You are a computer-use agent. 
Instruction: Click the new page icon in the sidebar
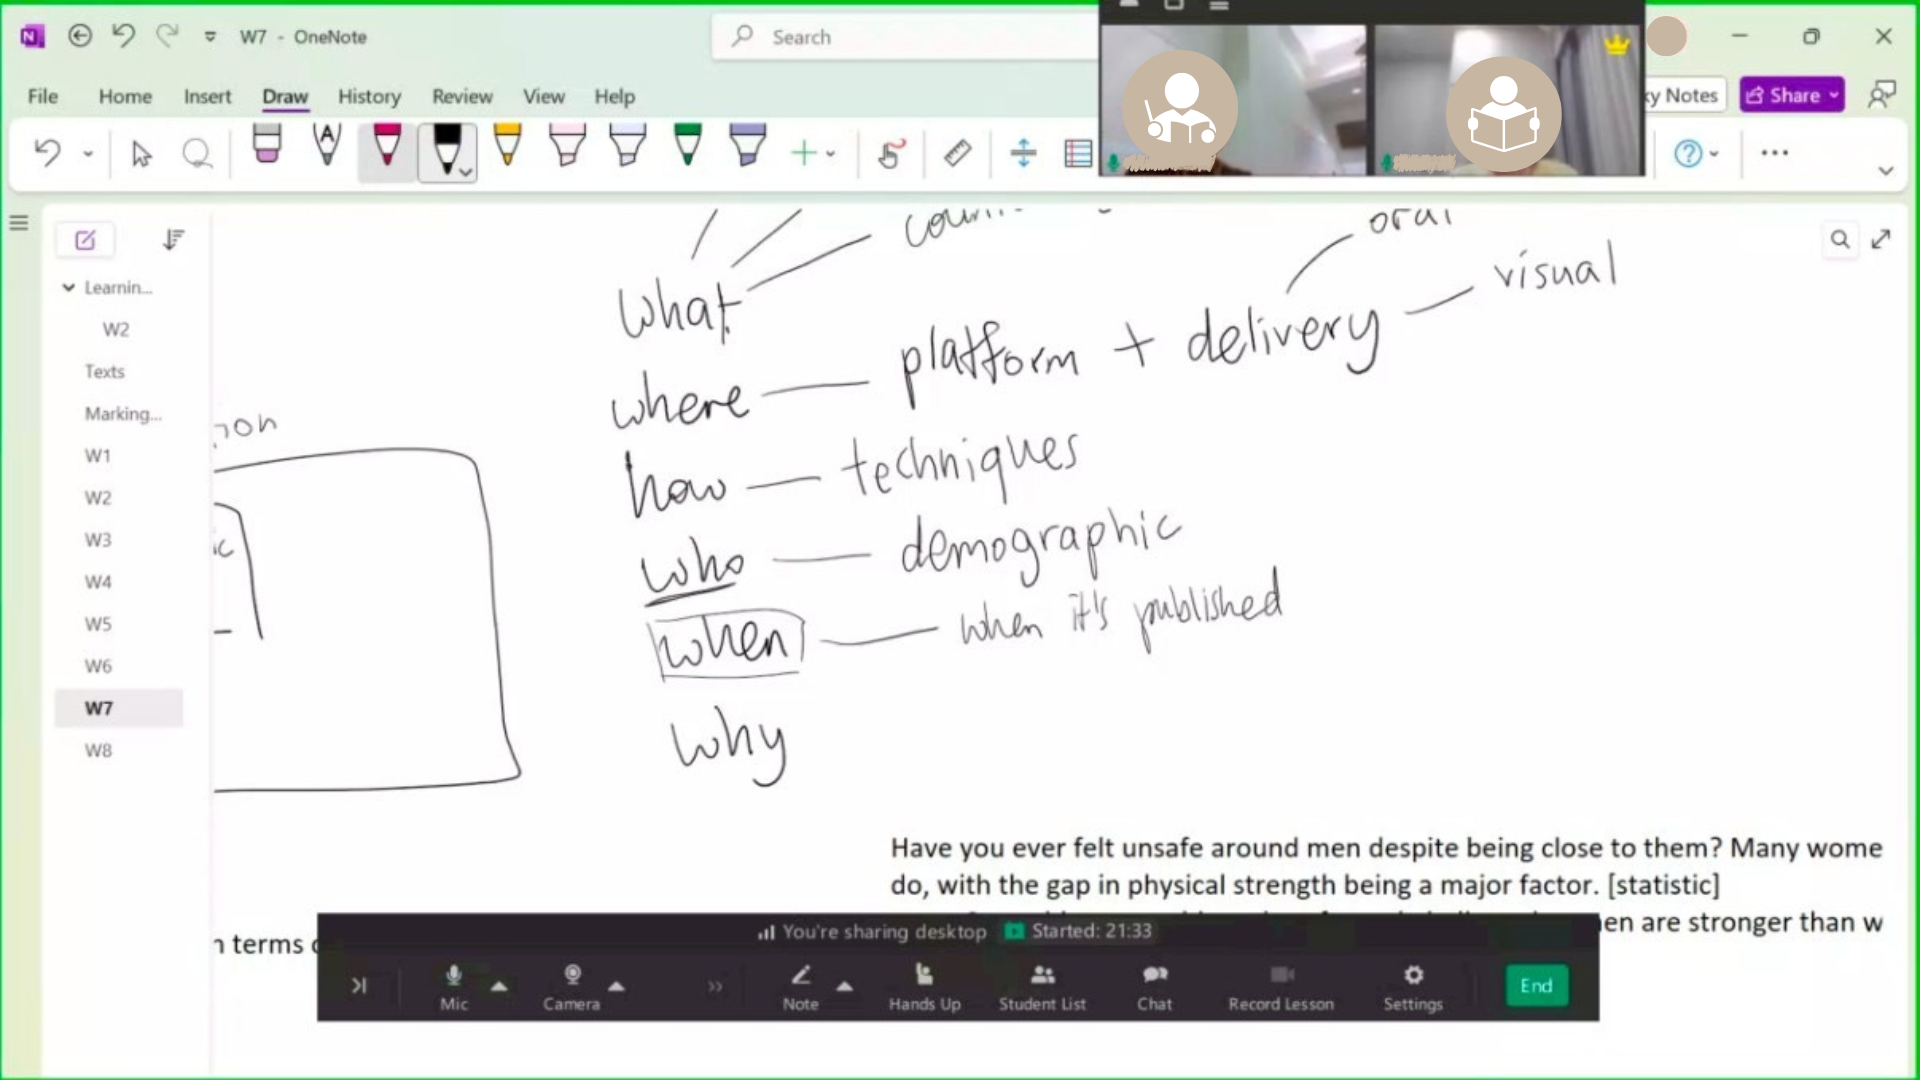85,240
